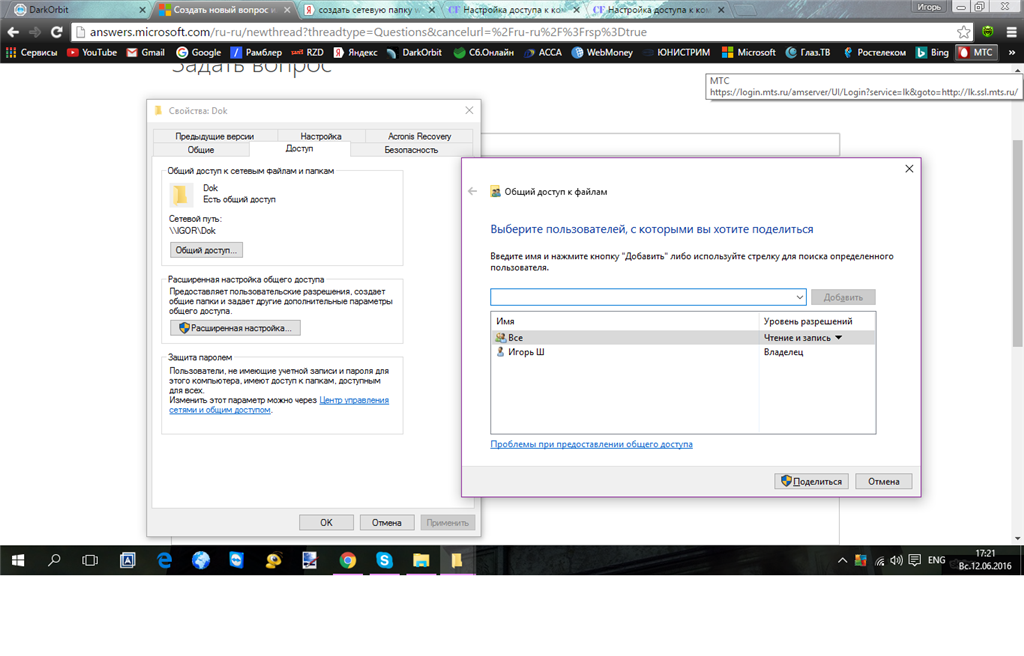
Task: Click the Поделиться button
Action: tap(812, 482)
